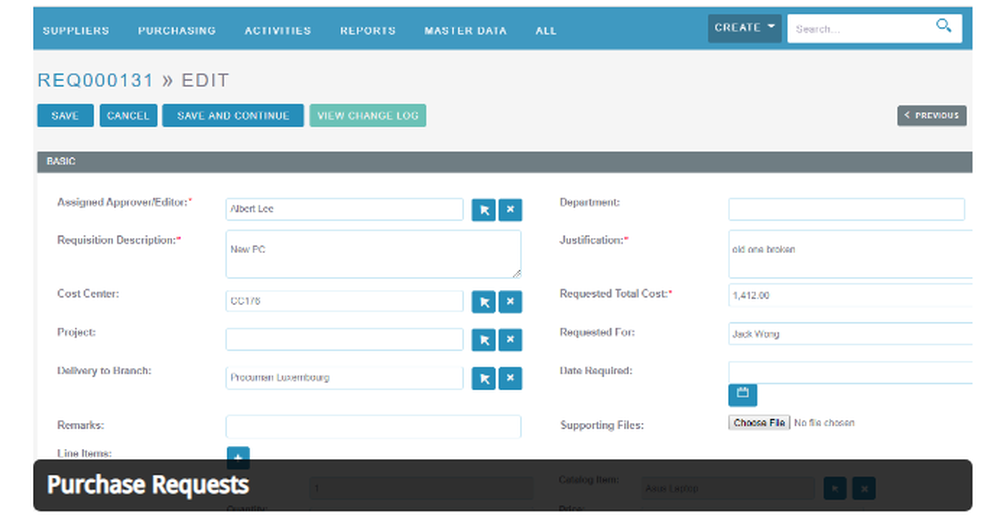The image size is (1000, 530).
Task: Click the Date Required input field
Action: click(x=850, y=372)
